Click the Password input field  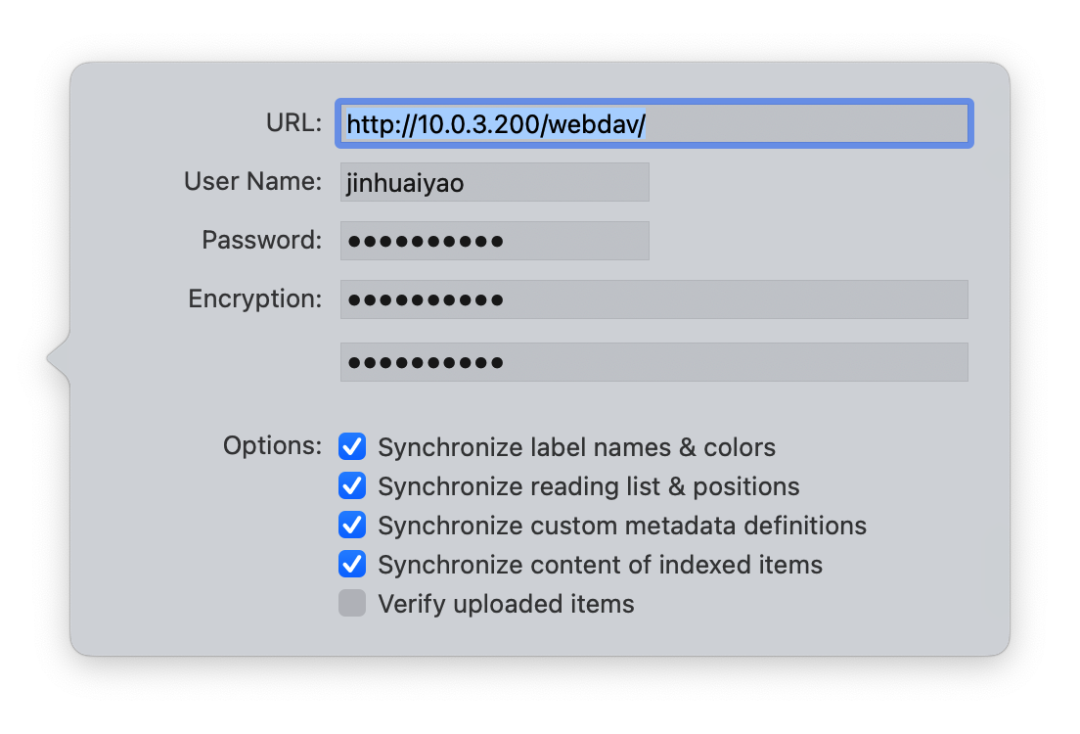(494, 240)
